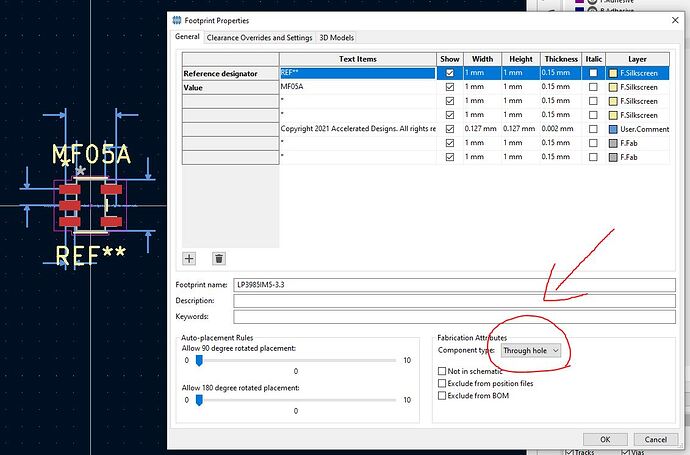Click the 0.002 mm thickness cell
This screenshot has width=690, height=455.
click(561, 129)
